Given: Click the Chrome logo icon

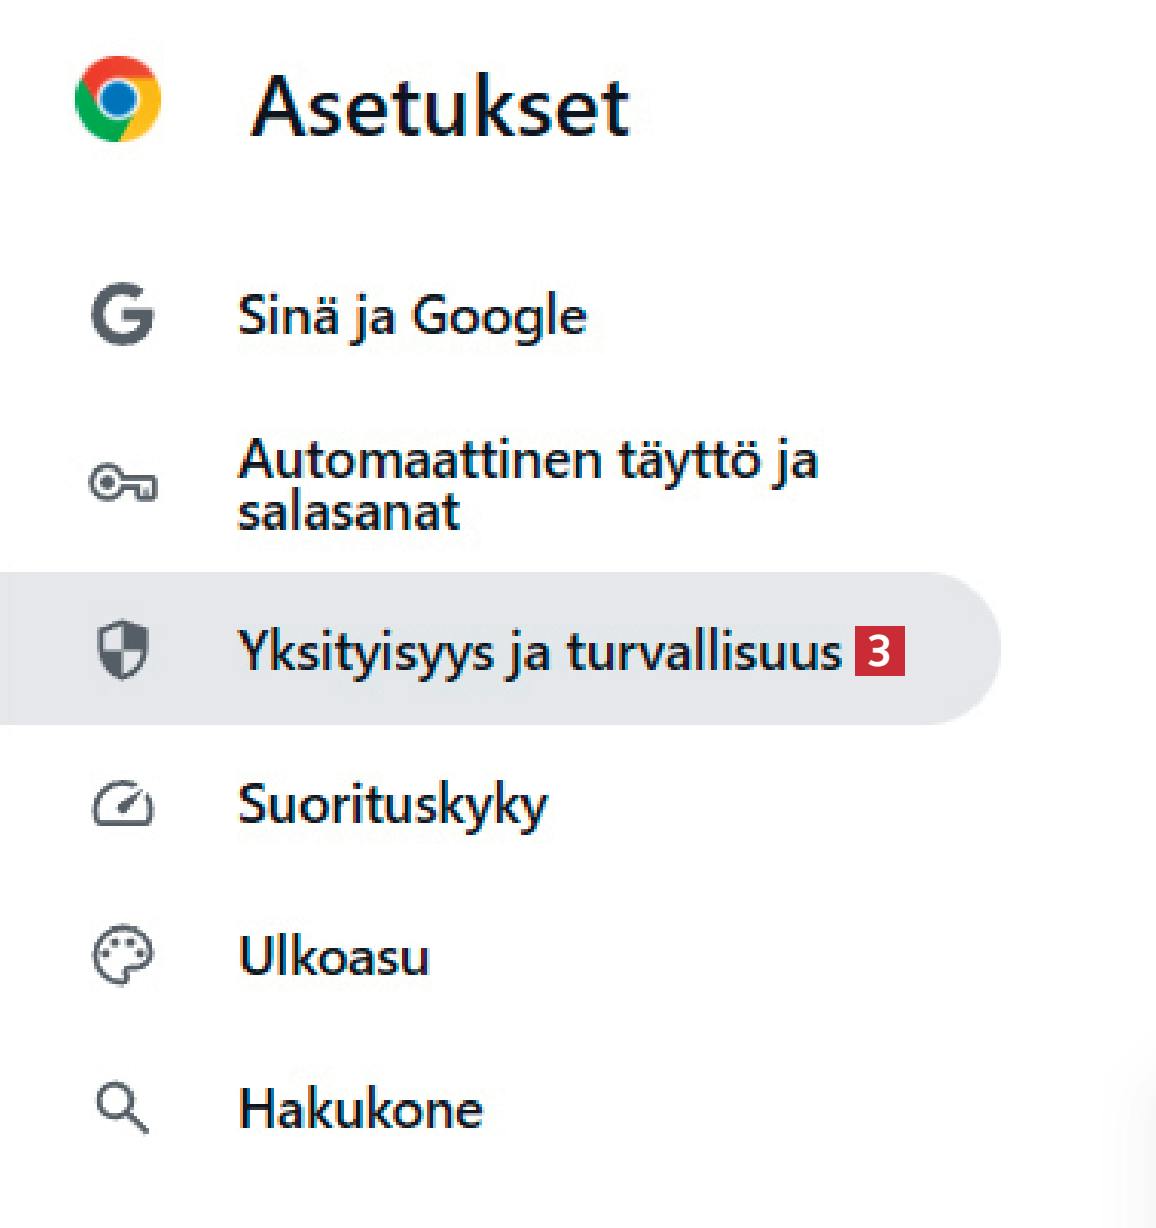Looking at the screenshot, I should click(118, 99).
